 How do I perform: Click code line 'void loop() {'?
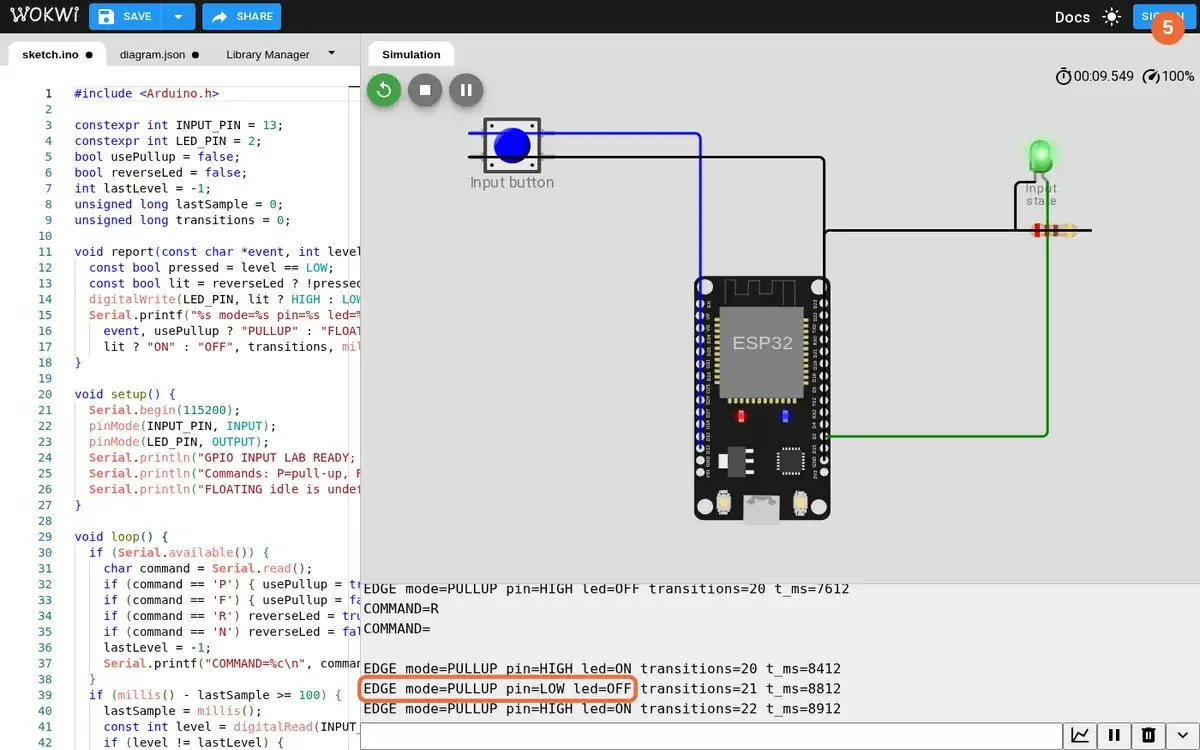[121, 537]
